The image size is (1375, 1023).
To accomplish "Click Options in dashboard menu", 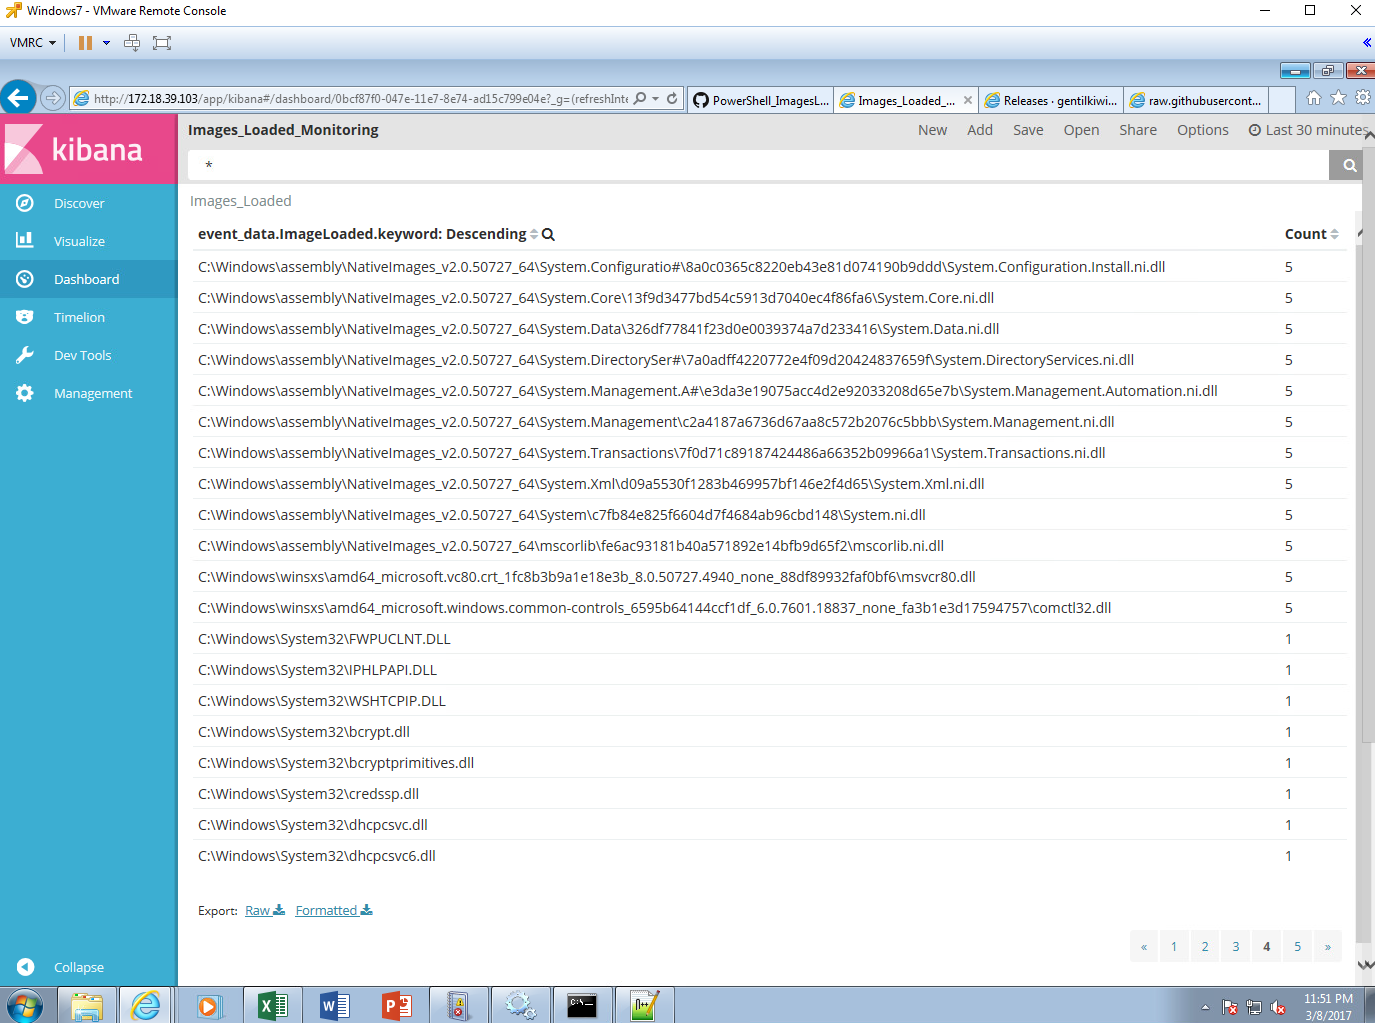I will (1203, 130).
